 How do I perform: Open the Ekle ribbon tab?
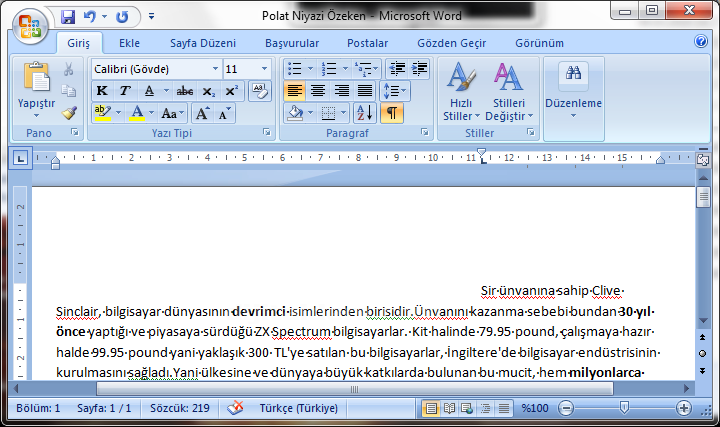[x=129, y=43]
